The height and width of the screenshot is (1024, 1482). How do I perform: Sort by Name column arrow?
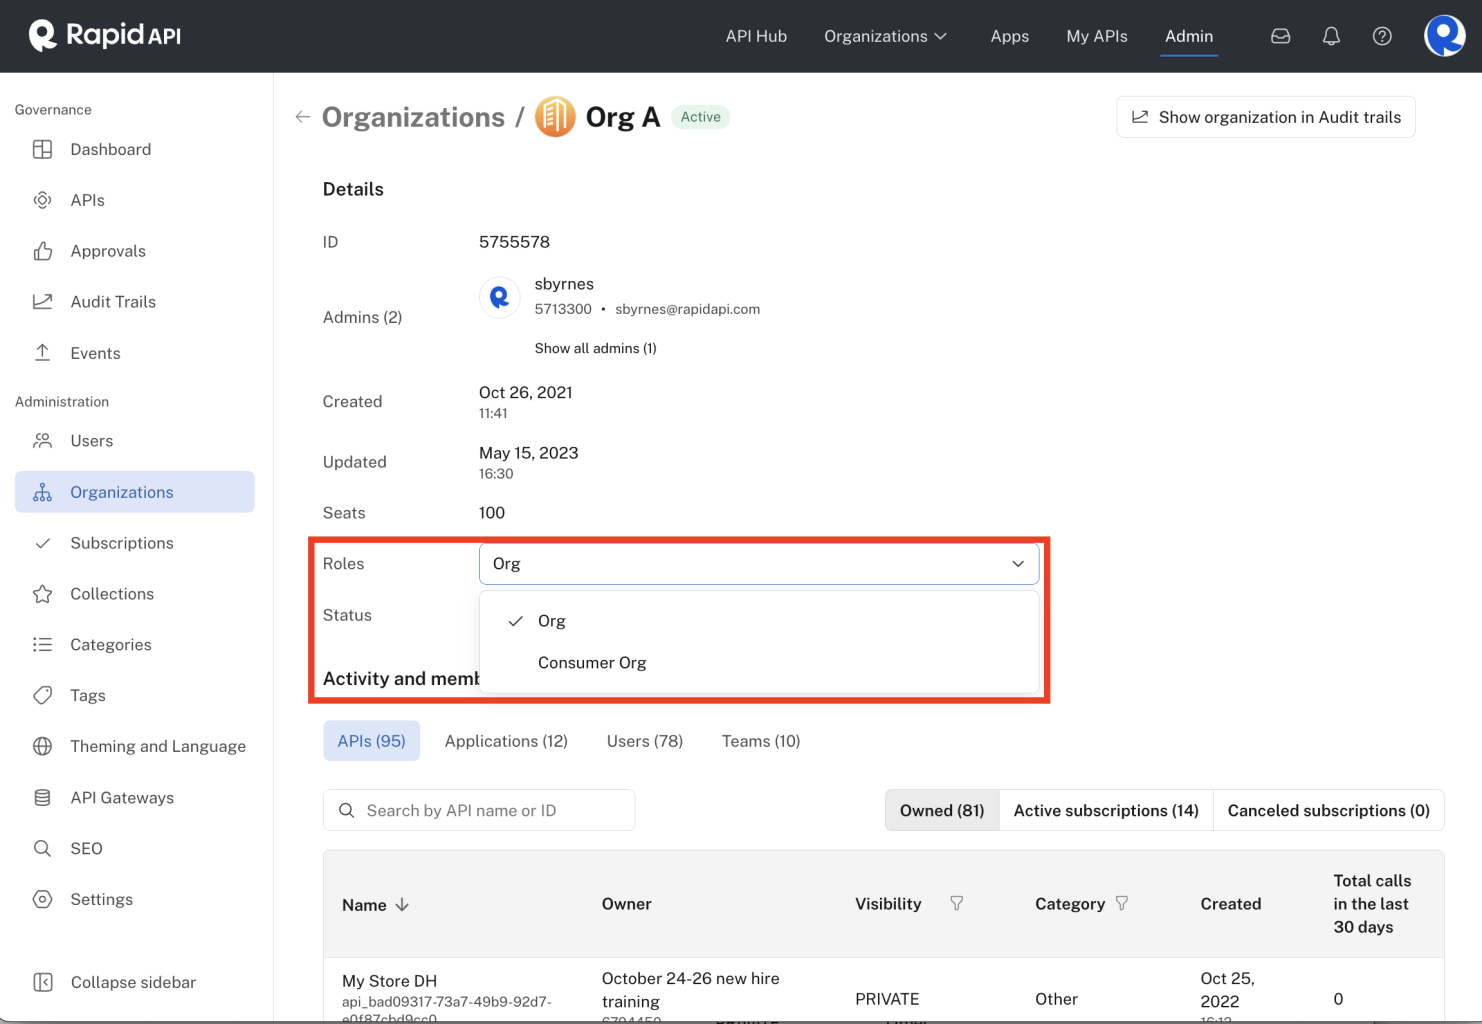(402, 904)
